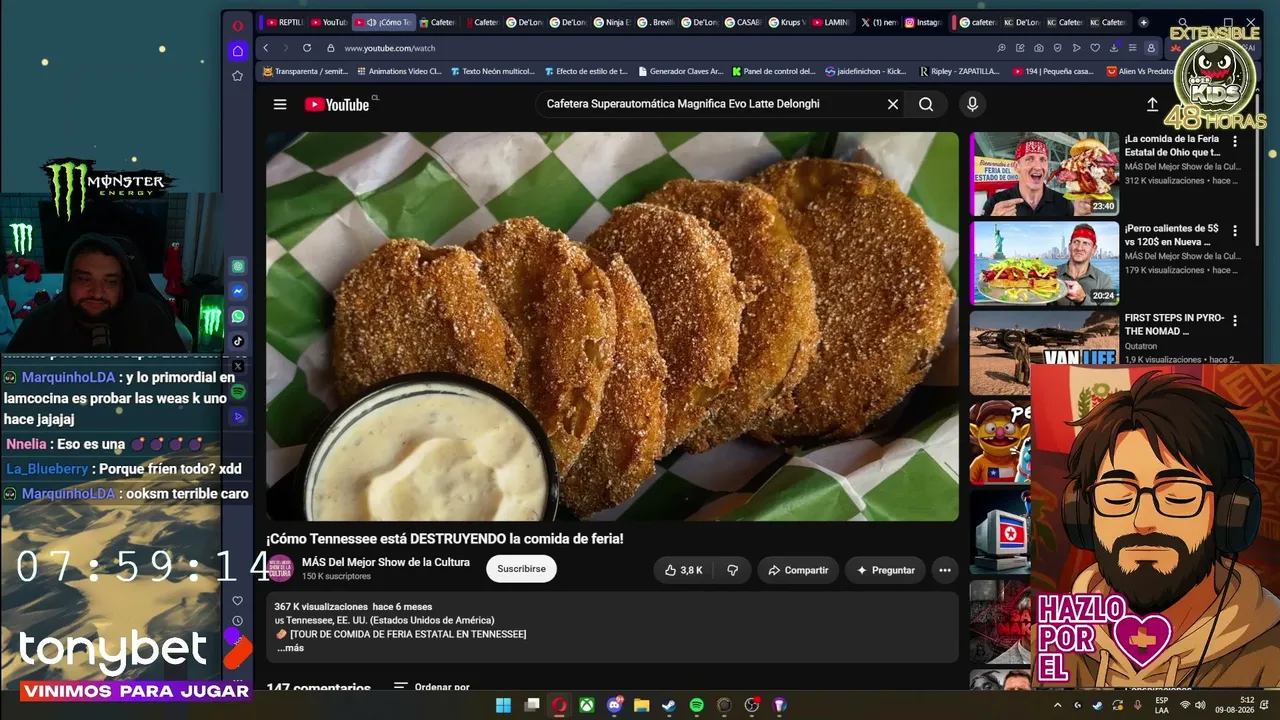Open the Panel de control del... bookmark
This screenshot has height=720, width=1280.
tap(774, 71)
